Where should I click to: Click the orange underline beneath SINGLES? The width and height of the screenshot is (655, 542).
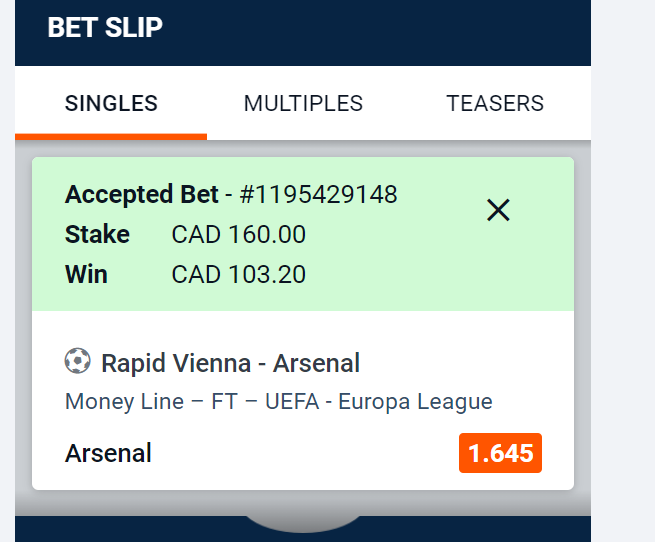click(x=111, y=136)
